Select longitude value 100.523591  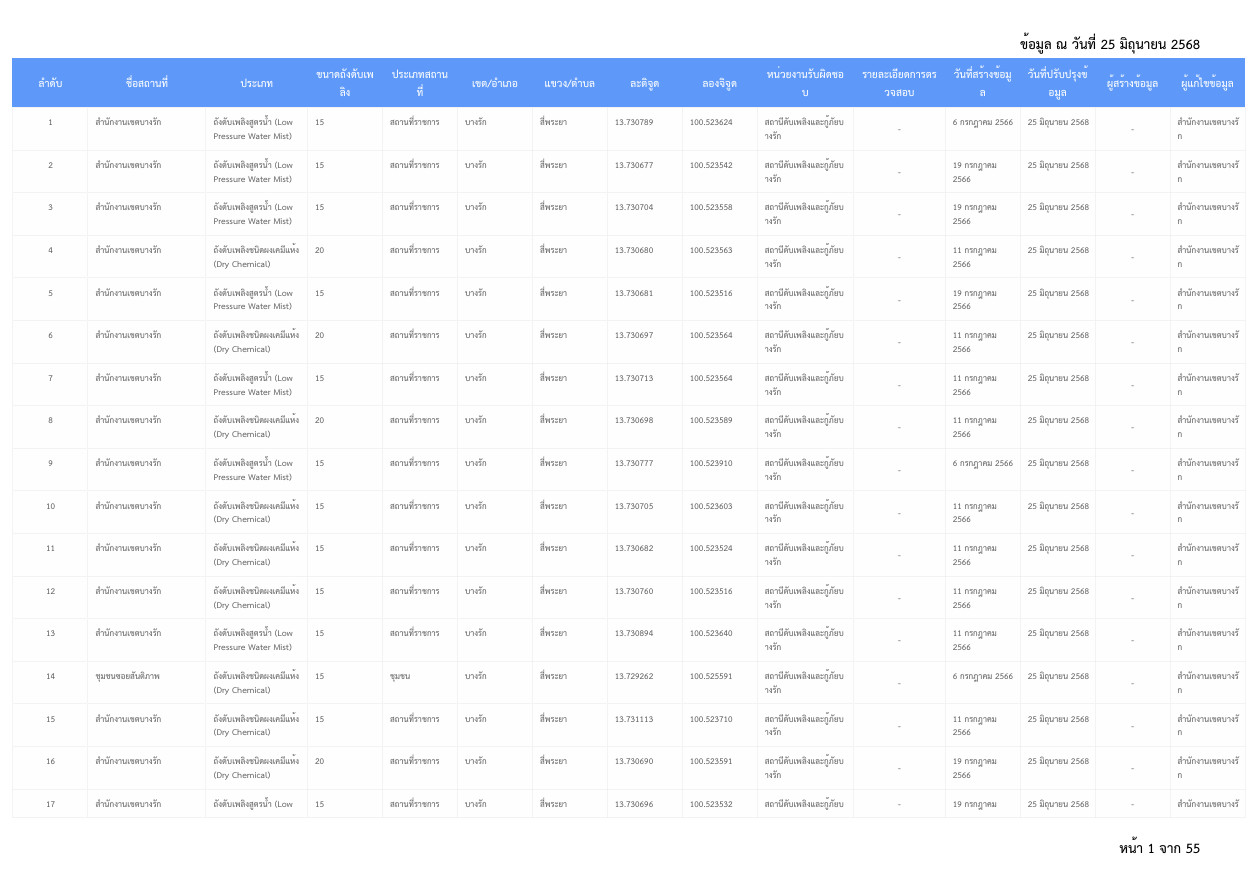click(711, 761)
